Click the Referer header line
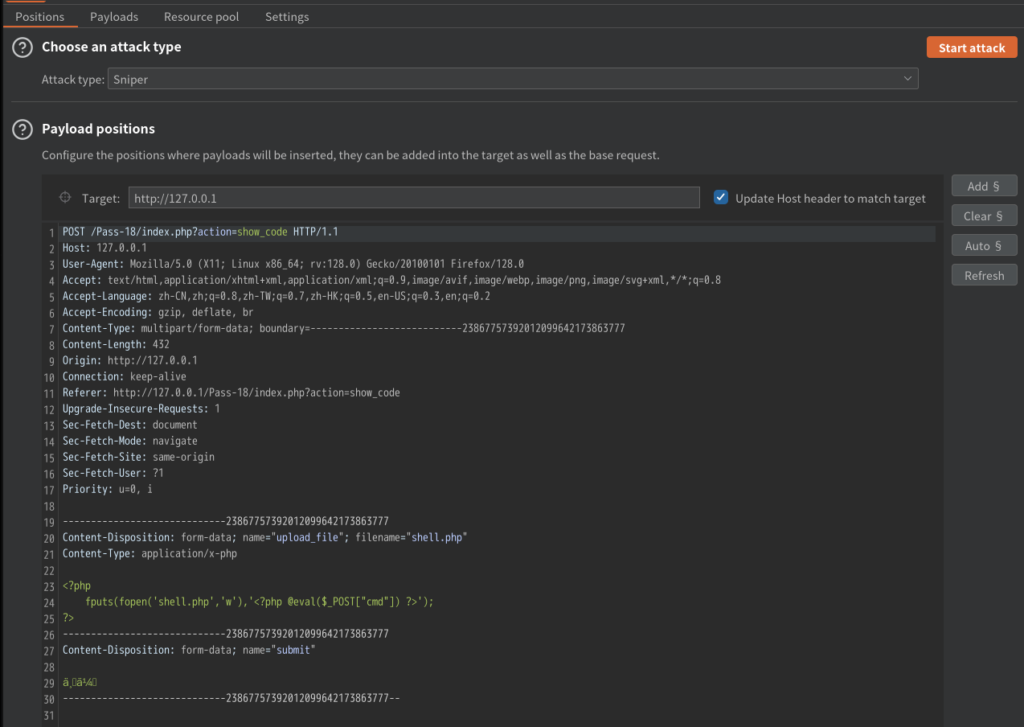 point(231,393)
